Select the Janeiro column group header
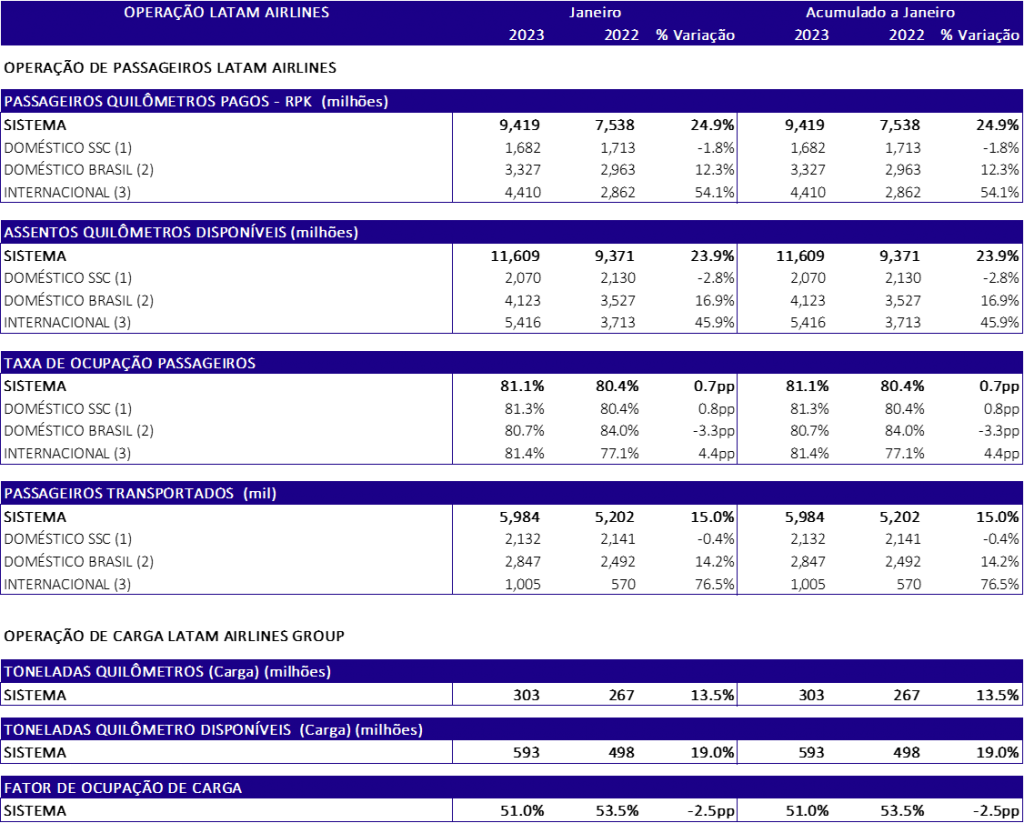1024x823 pixels. click(595, 13)
